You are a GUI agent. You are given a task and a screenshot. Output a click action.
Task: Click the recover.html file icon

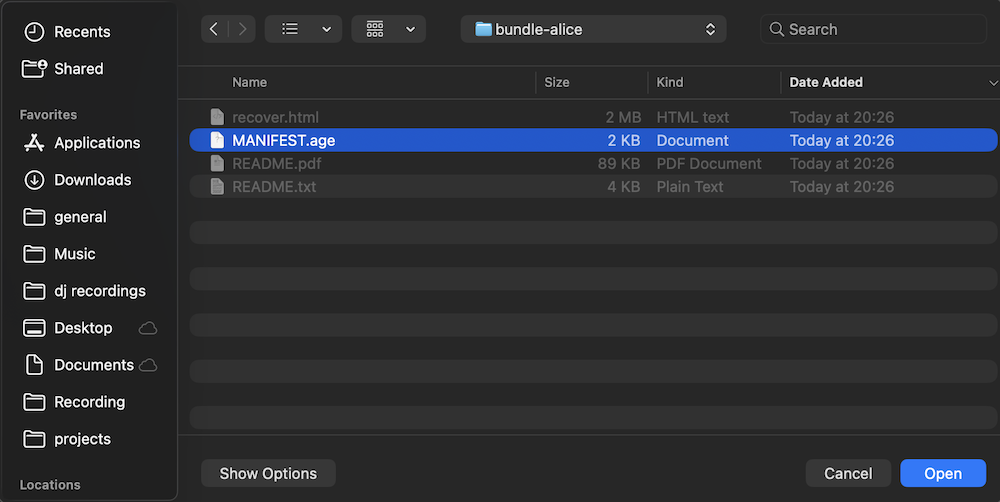tap(217, 117)
